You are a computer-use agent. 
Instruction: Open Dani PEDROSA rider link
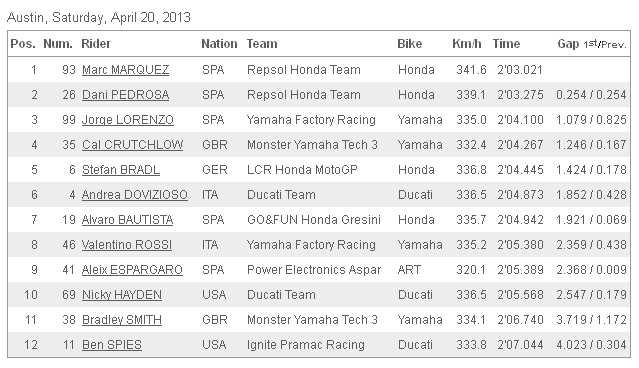[x=126, y=95]
